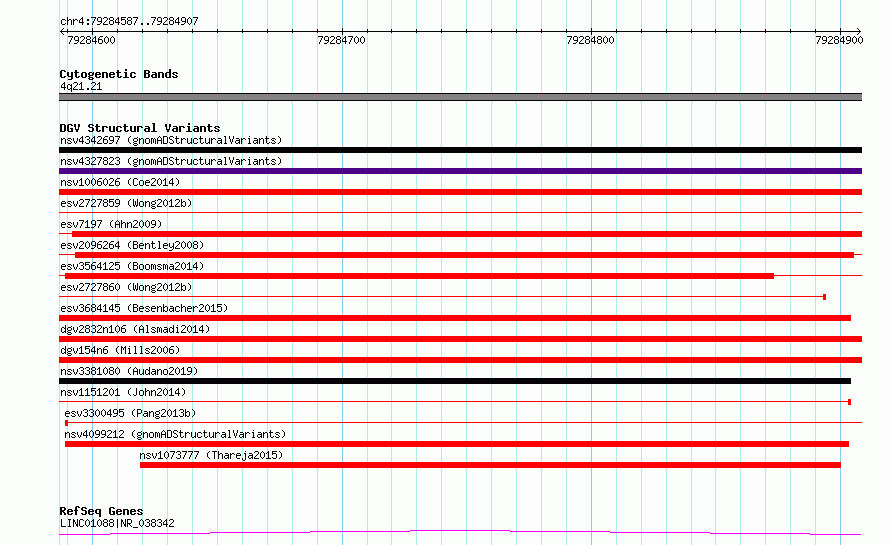
Task: Click the Cytogenetic Bands track title
Action: 119,74
